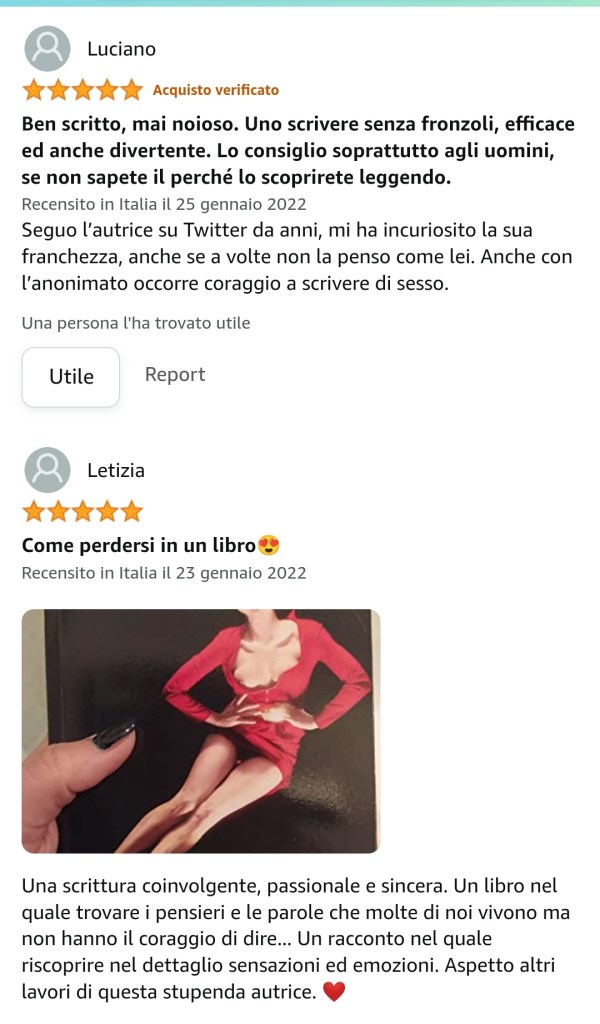This screenshot has height=1024, width=600.
Task: Click the heart-eyes emoji in Letizia's title
Action: coord(268,545)
